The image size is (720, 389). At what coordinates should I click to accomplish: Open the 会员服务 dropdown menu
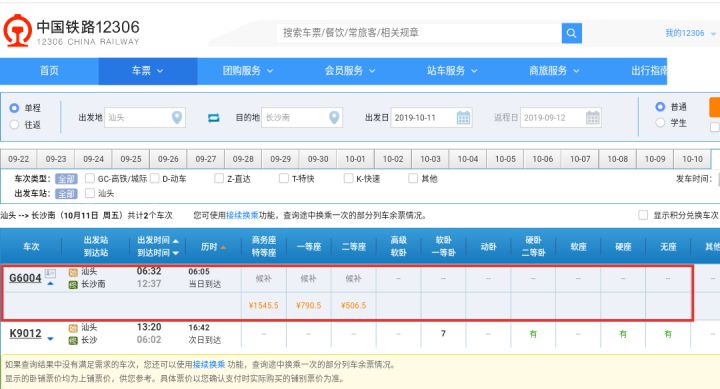point(350,71)
